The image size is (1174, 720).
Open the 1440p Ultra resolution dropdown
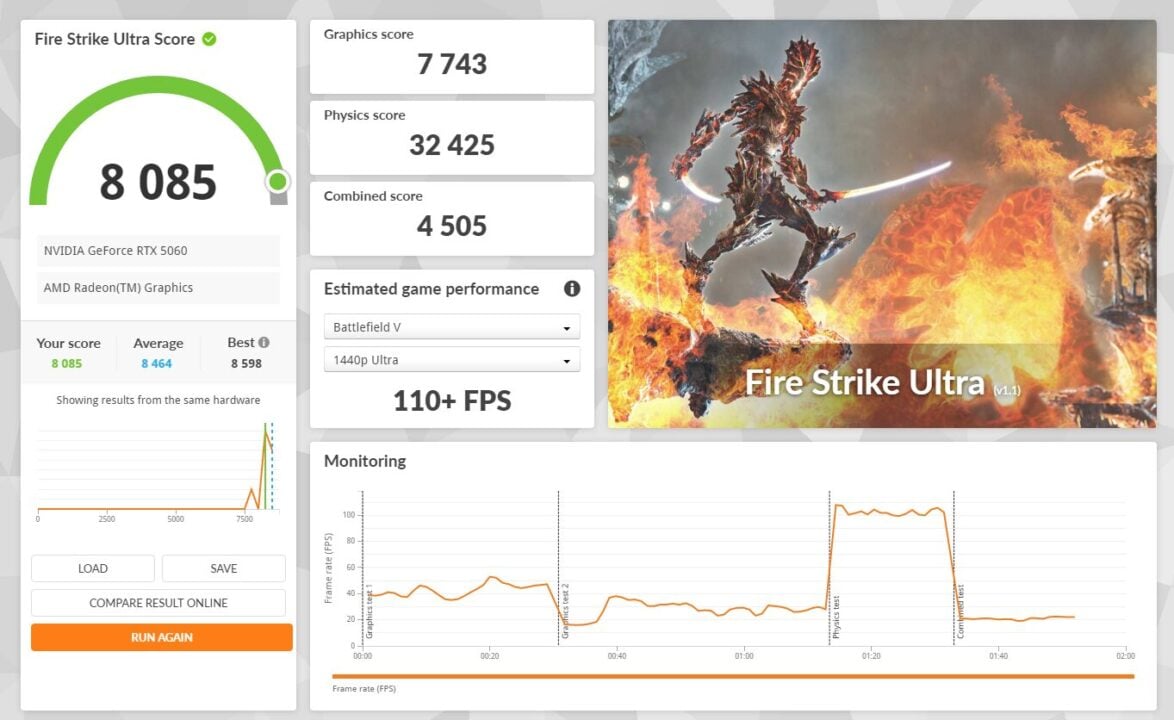[x=451, y=360]
